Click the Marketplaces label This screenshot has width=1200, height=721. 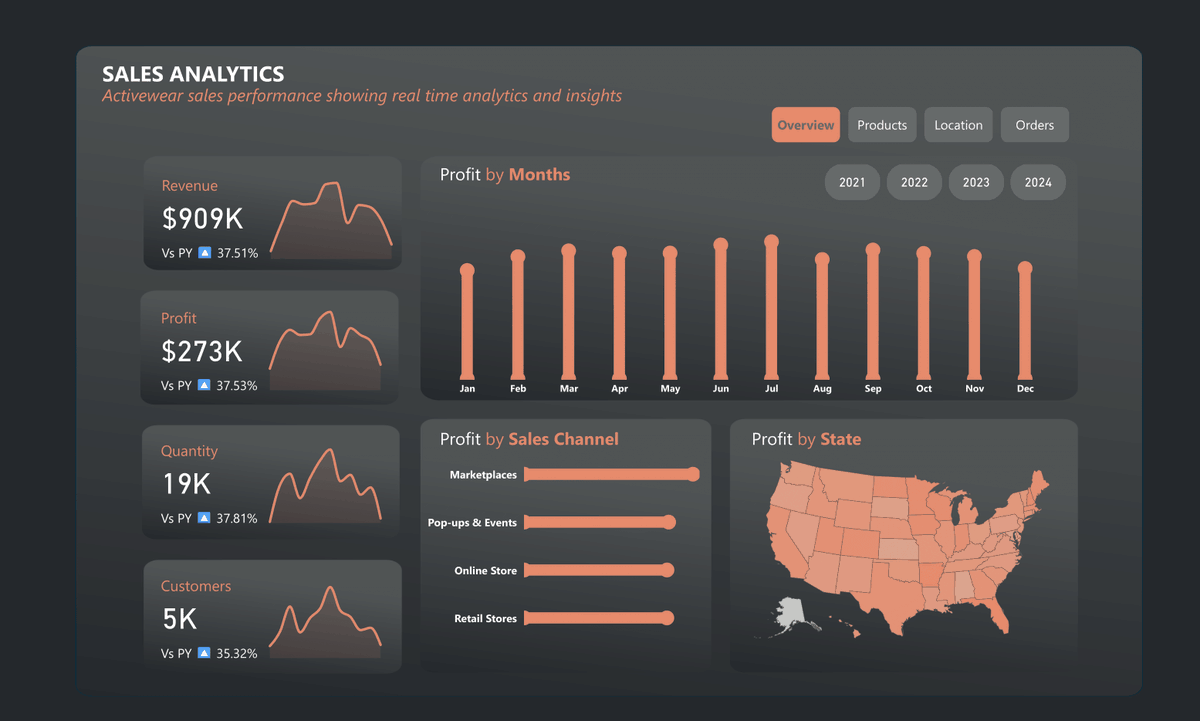(x=483, y=474)
